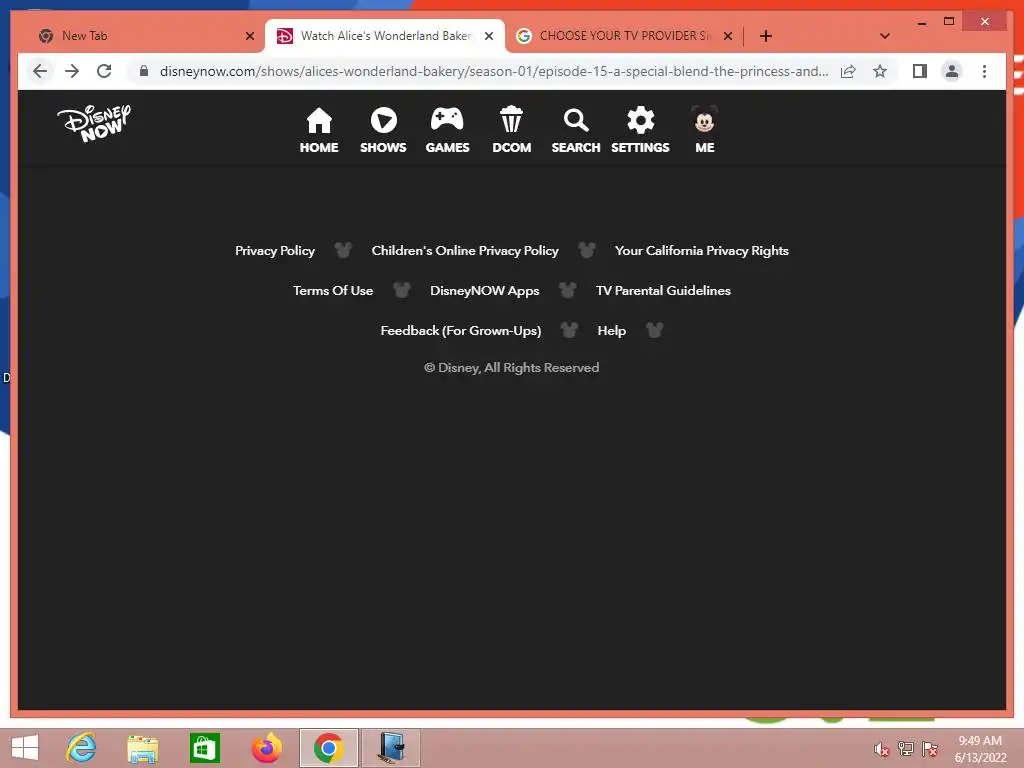Open Feedback (For Grown-Ups) link
This screenshot has width=1024, height=768.
click(461, 330)
